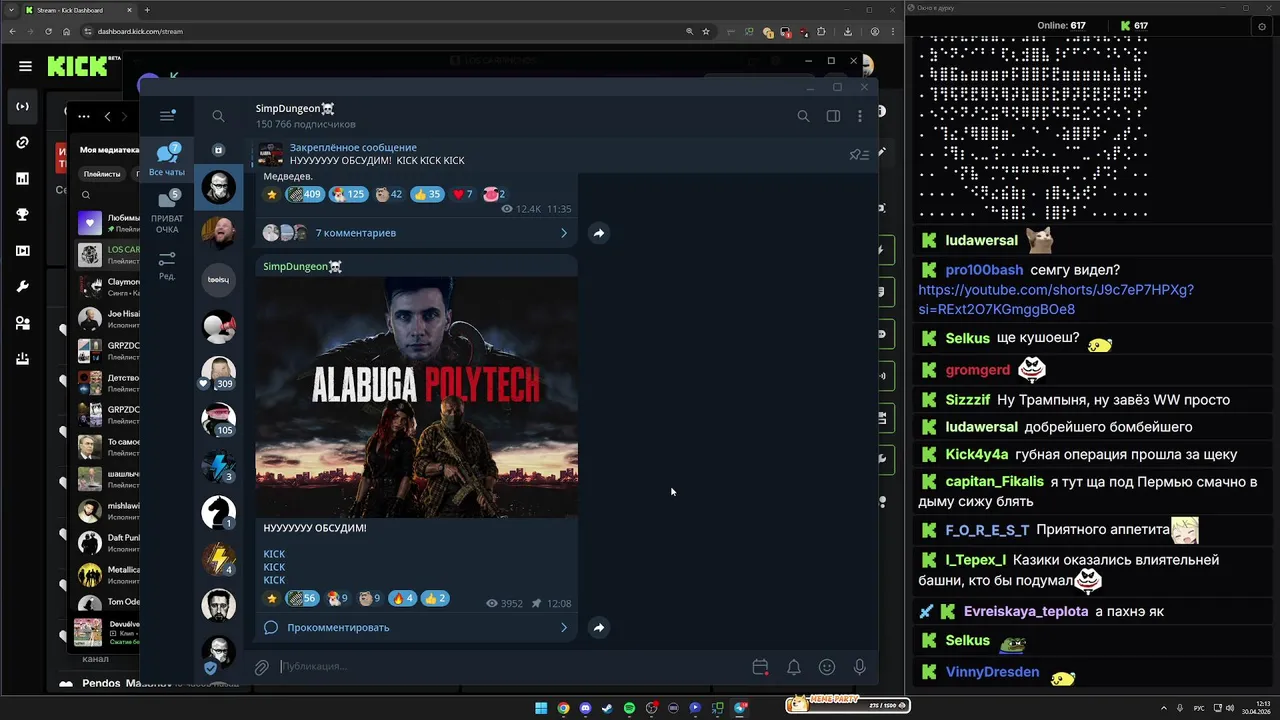Open the LOS CAR playlist in the library
This screenshot has height=720, width=1280.
tap(108, 255)
